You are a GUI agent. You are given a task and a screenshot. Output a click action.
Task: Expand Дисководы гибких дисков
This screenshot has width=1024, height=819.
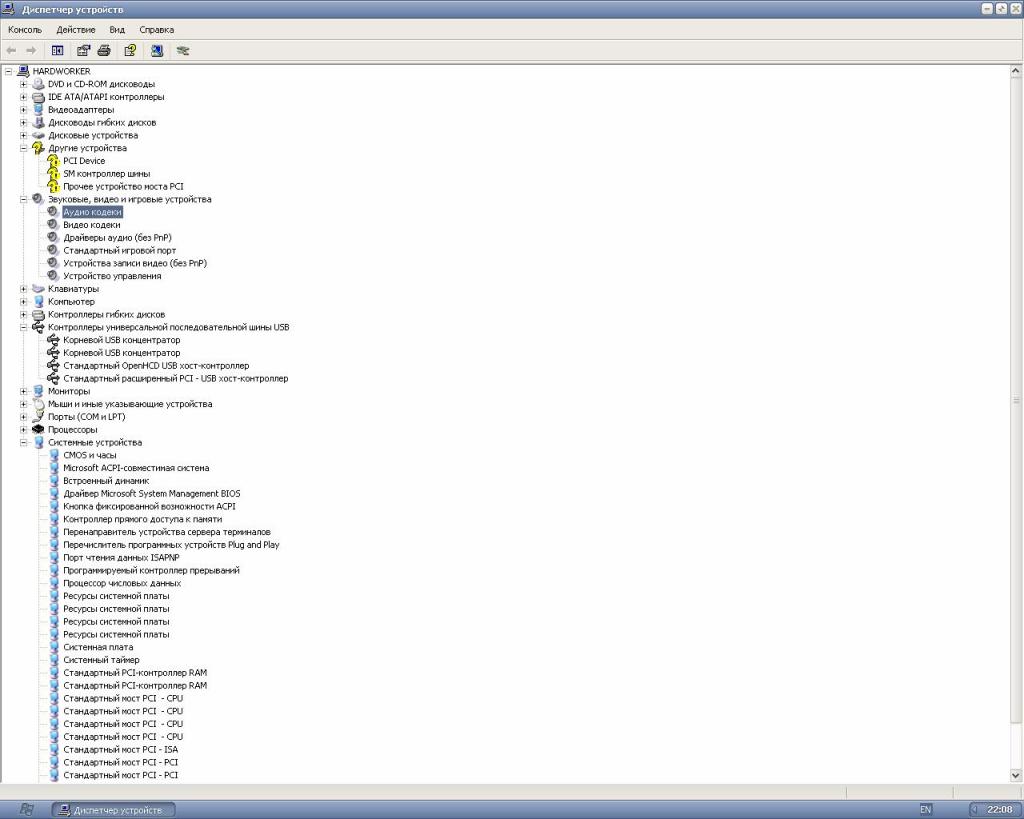24,123
